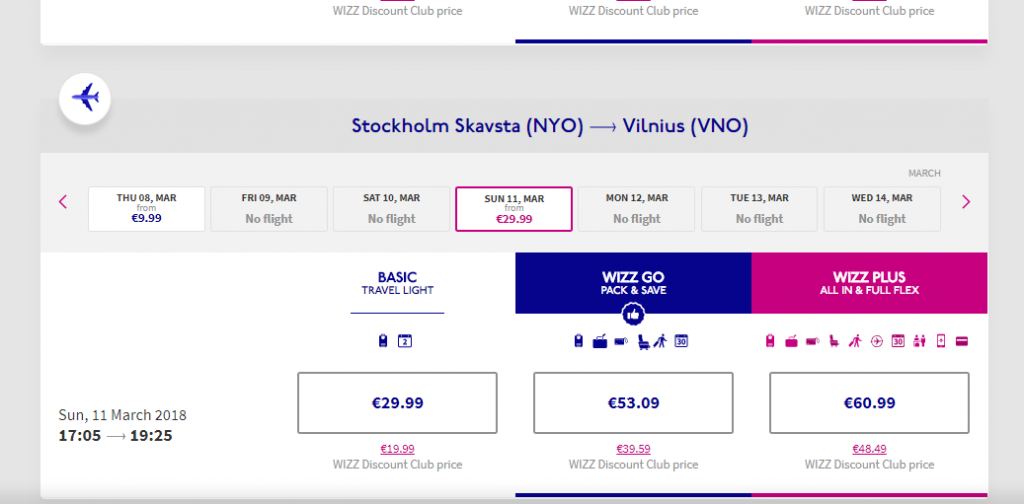
Task: Click the airplane icon above the route header
Action: click(85, 99)
